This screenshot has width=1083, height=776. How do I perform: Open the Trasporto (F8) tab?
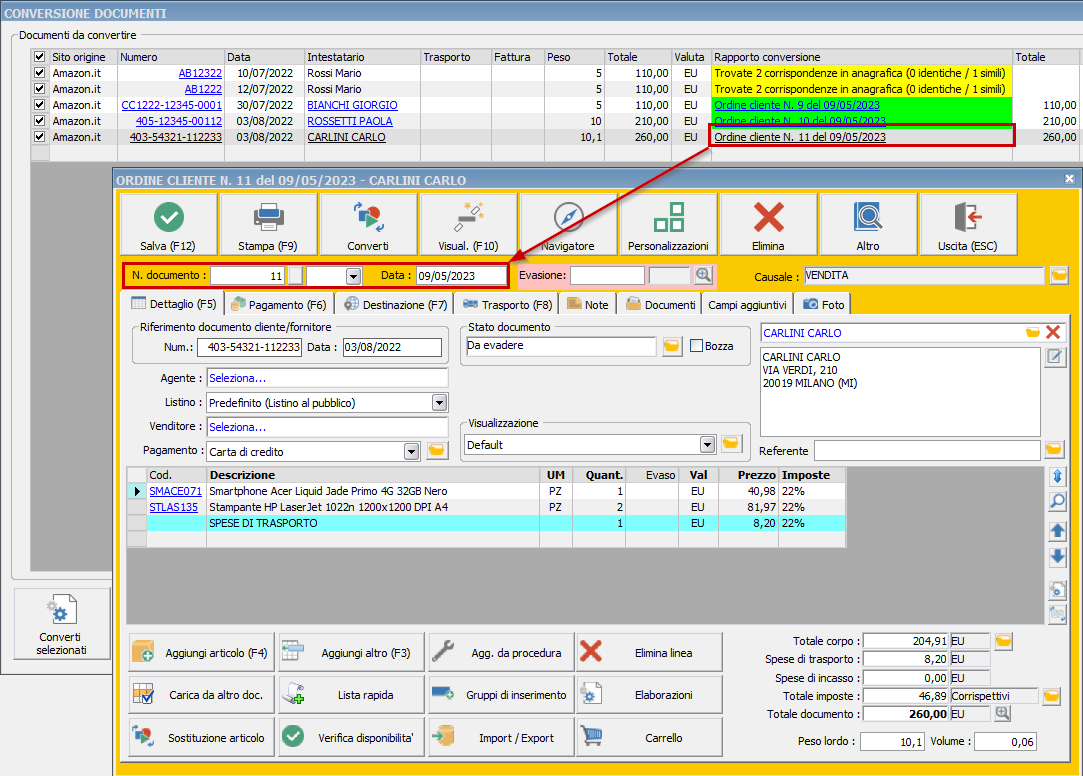point(507,304)
